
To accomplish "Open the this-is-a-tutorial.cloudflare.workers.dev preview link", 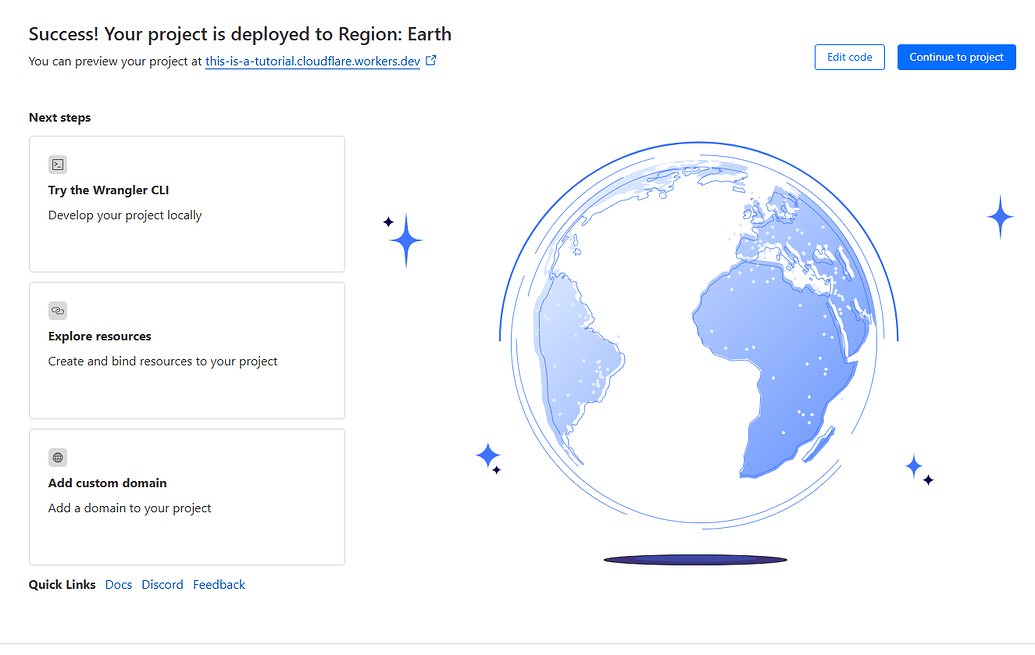I will coord(313,61).
